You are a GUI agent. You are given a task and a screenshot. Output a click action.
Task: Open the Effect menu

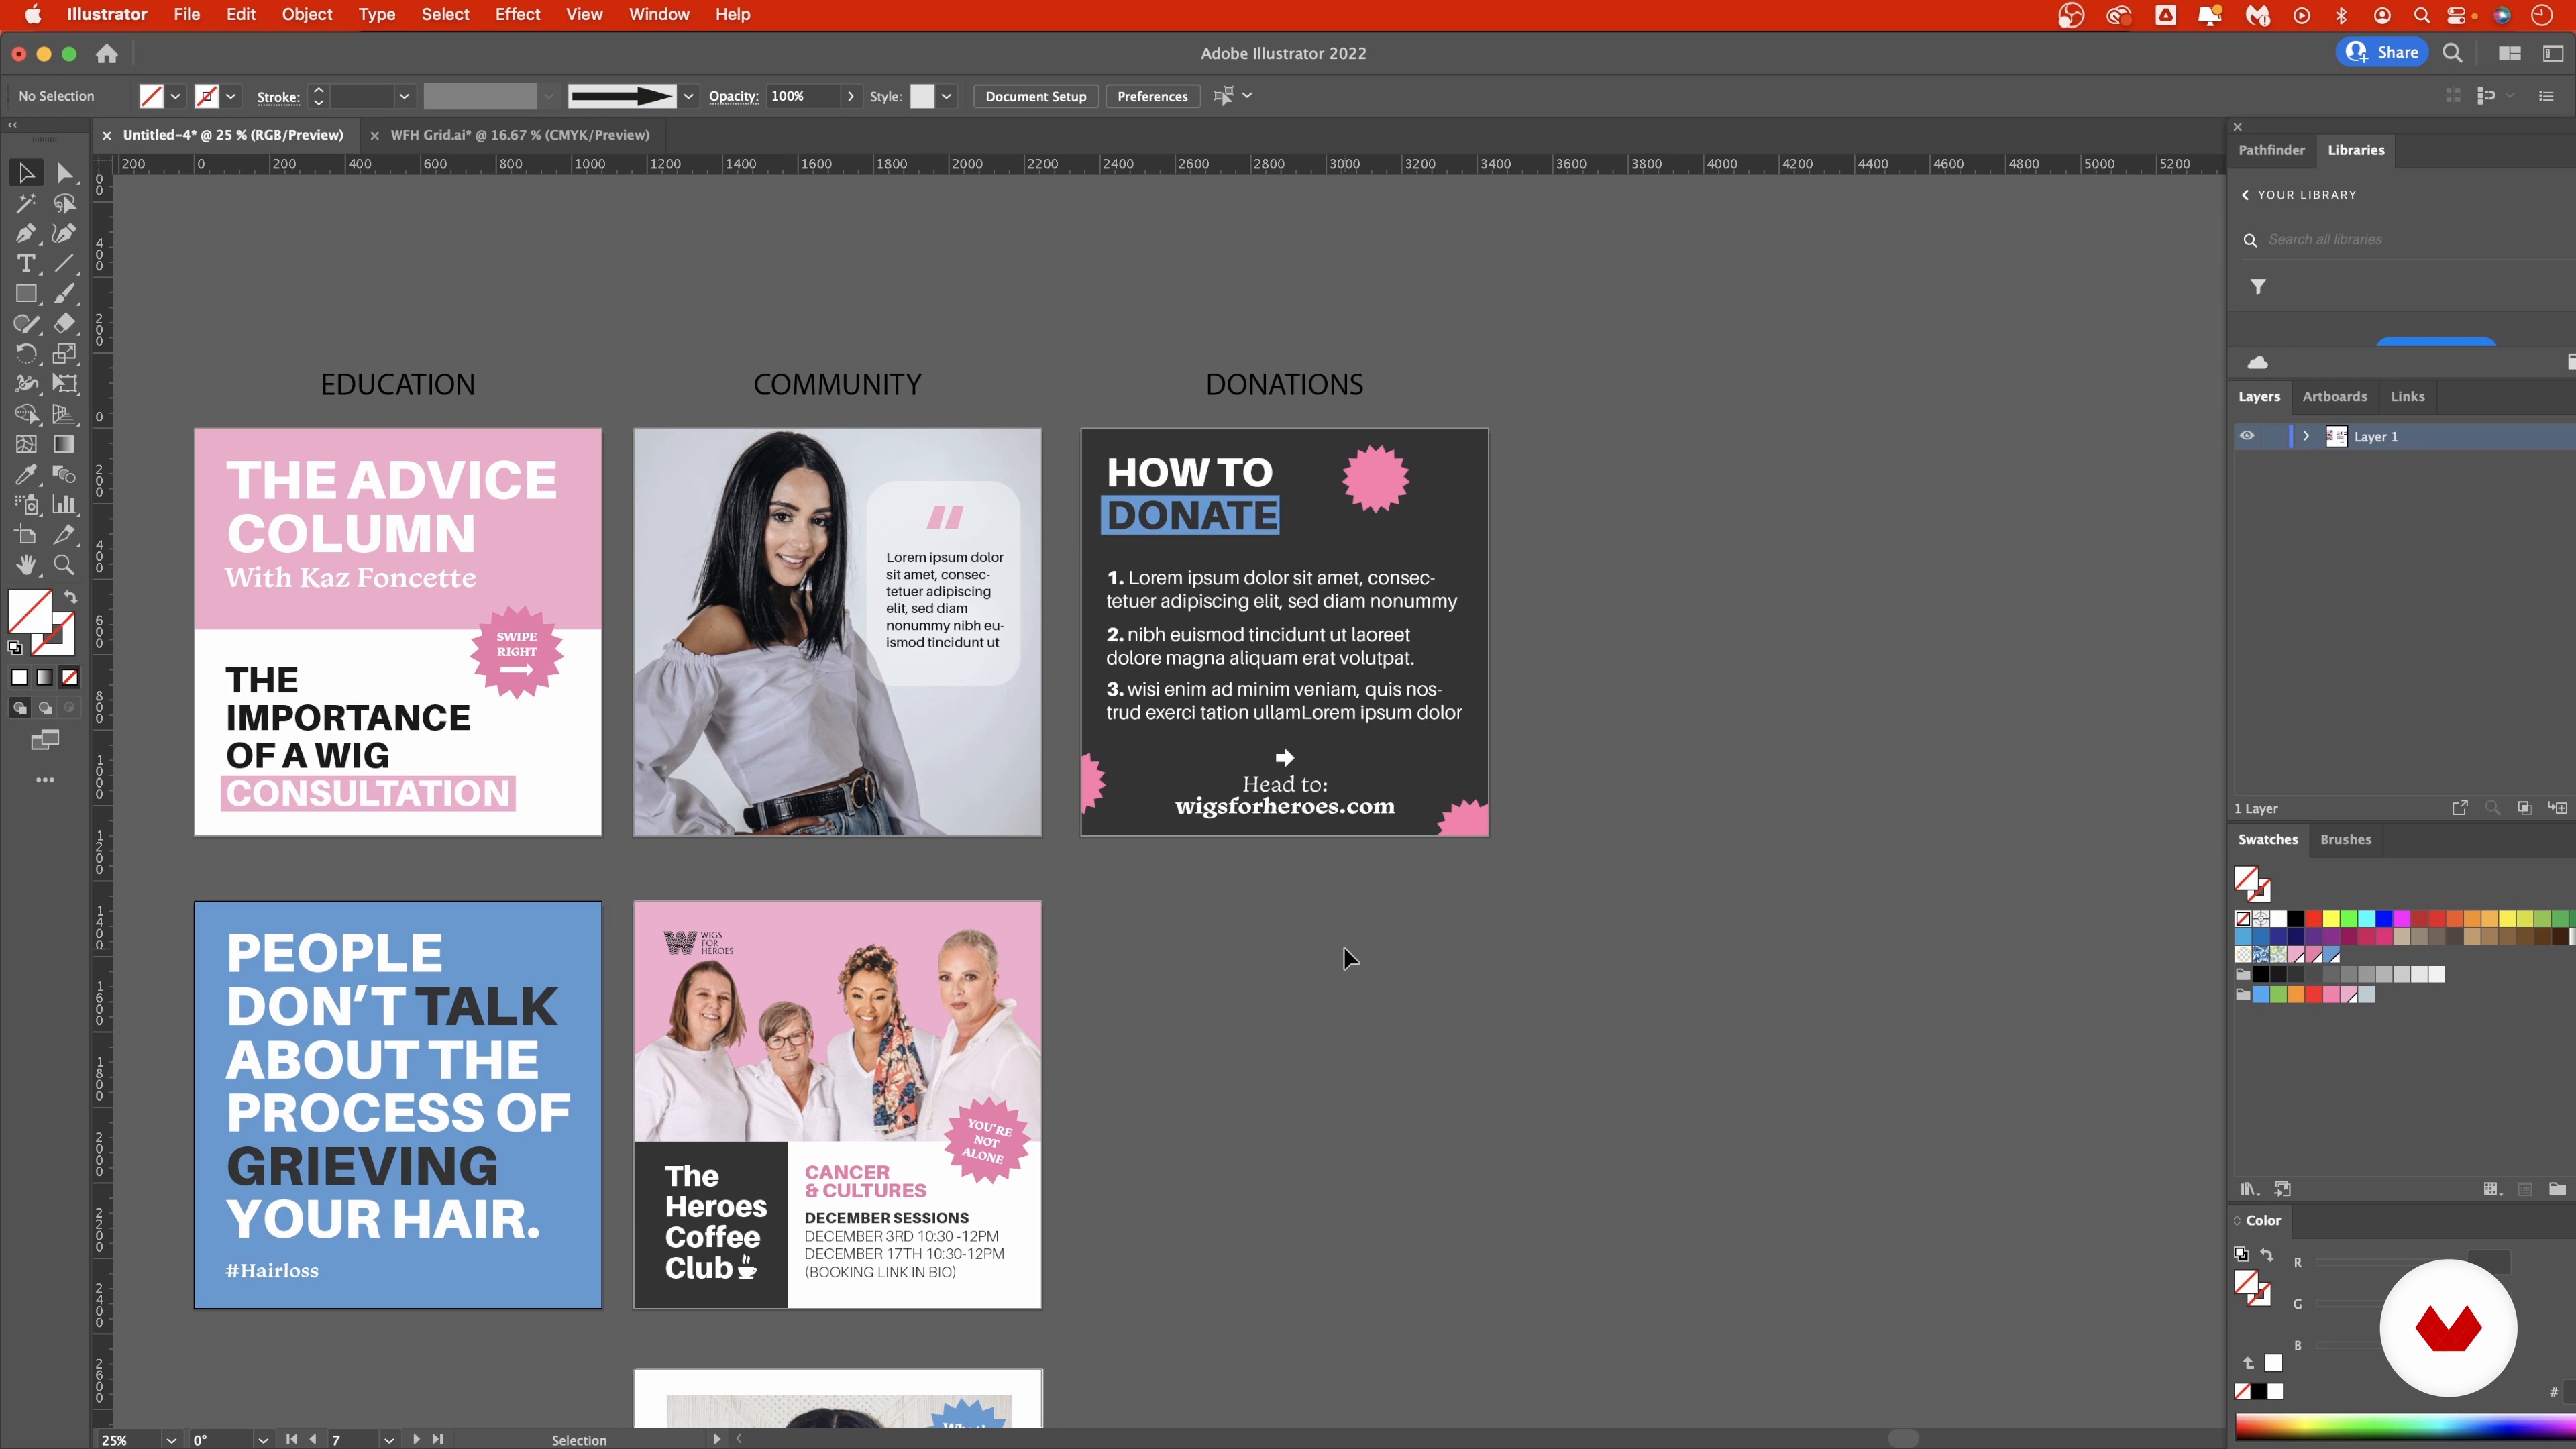pyautogui.click(x=517, y=15)
